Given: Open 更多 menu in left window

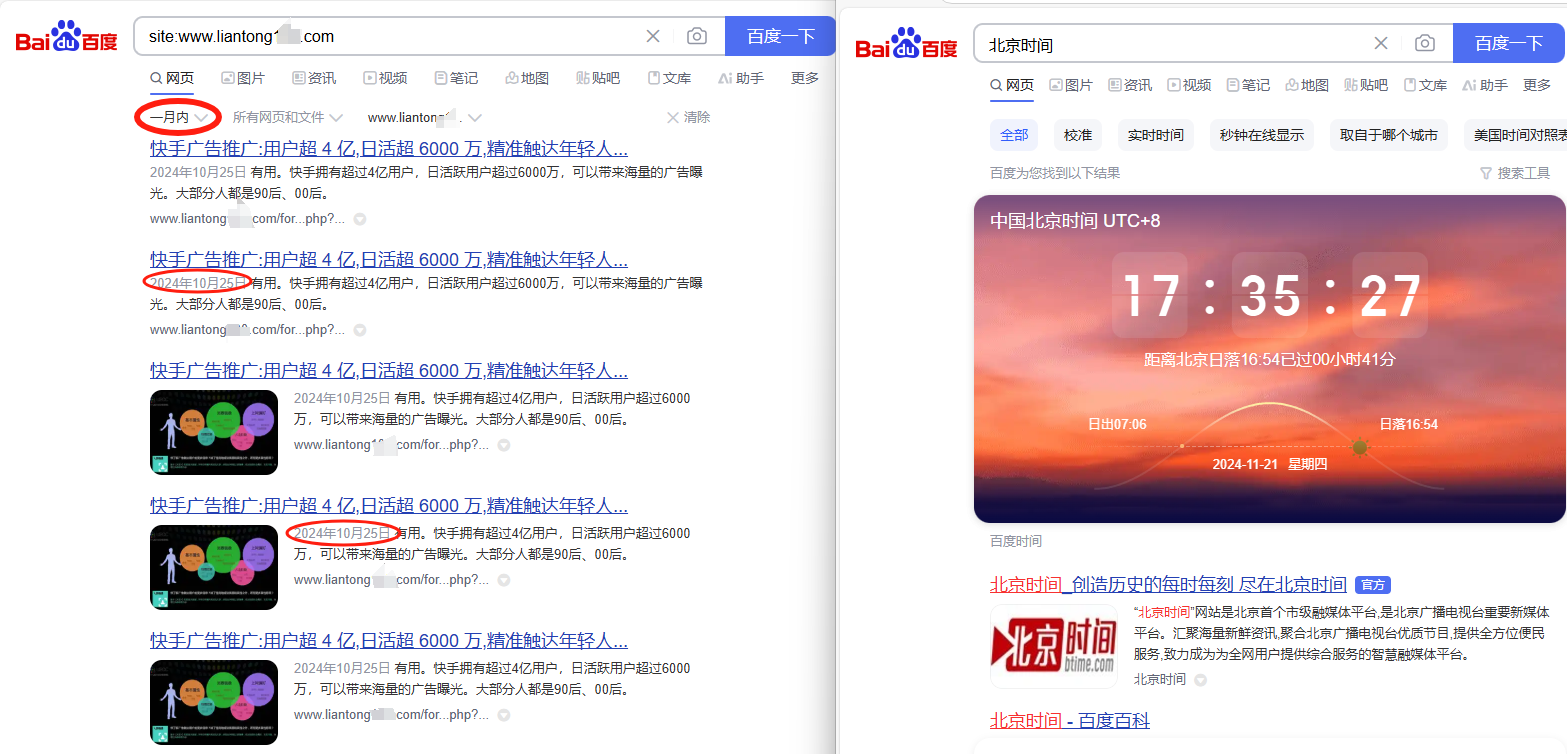Looking at the screenshot, I should click(805, 78).
